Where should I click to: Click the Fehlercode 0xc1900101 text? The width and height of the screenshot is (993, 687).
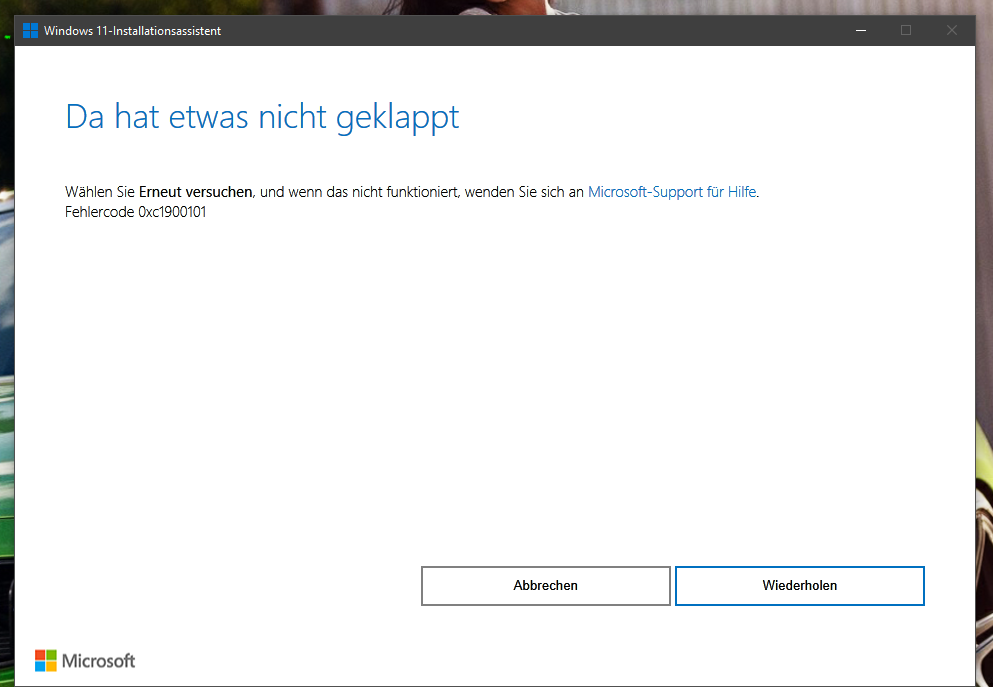136,211
